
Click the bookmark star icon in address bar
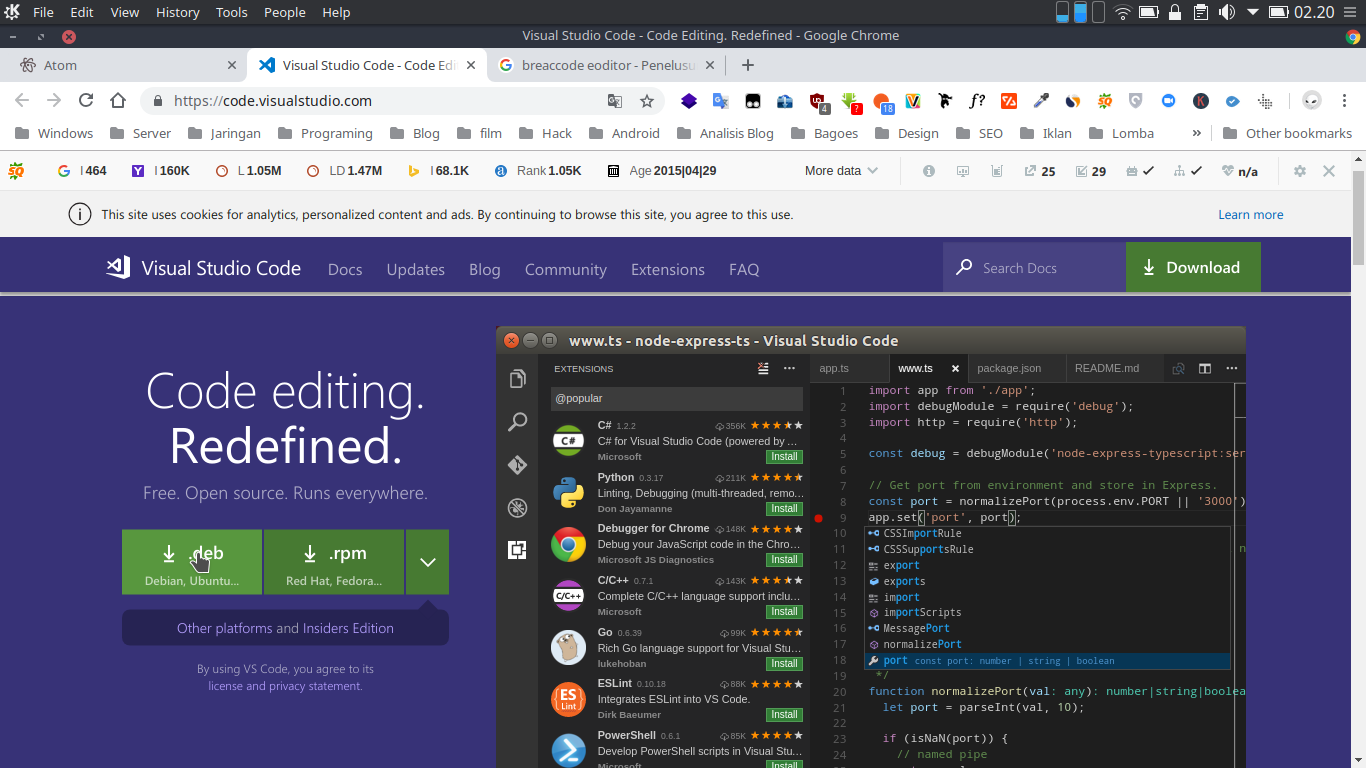647,101
